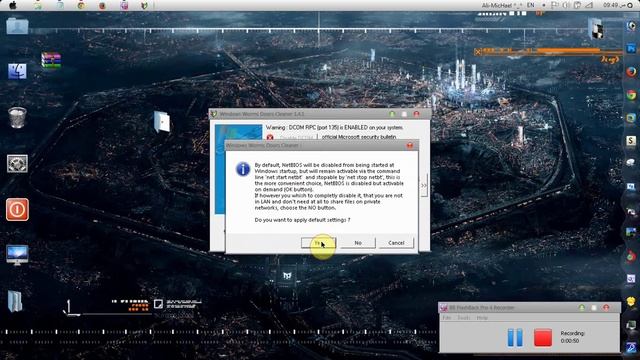Click the pink FlashBack icon in top bar
640x360 pixels.
pos(124,5)
